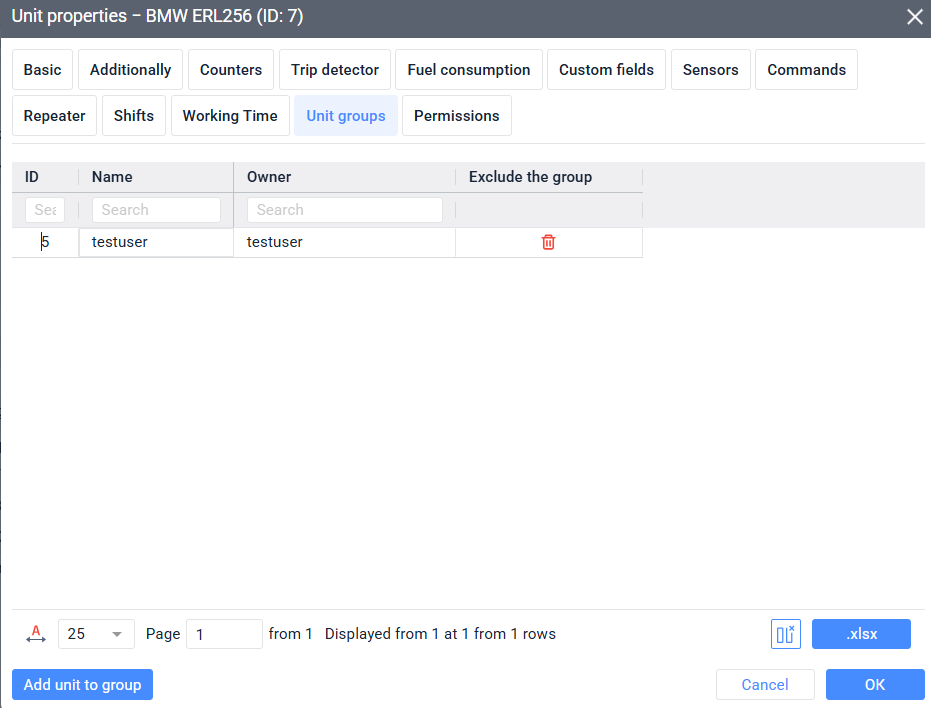Sort by the Name column header
The image size is (931, 708).
click(x=112, y=177)
